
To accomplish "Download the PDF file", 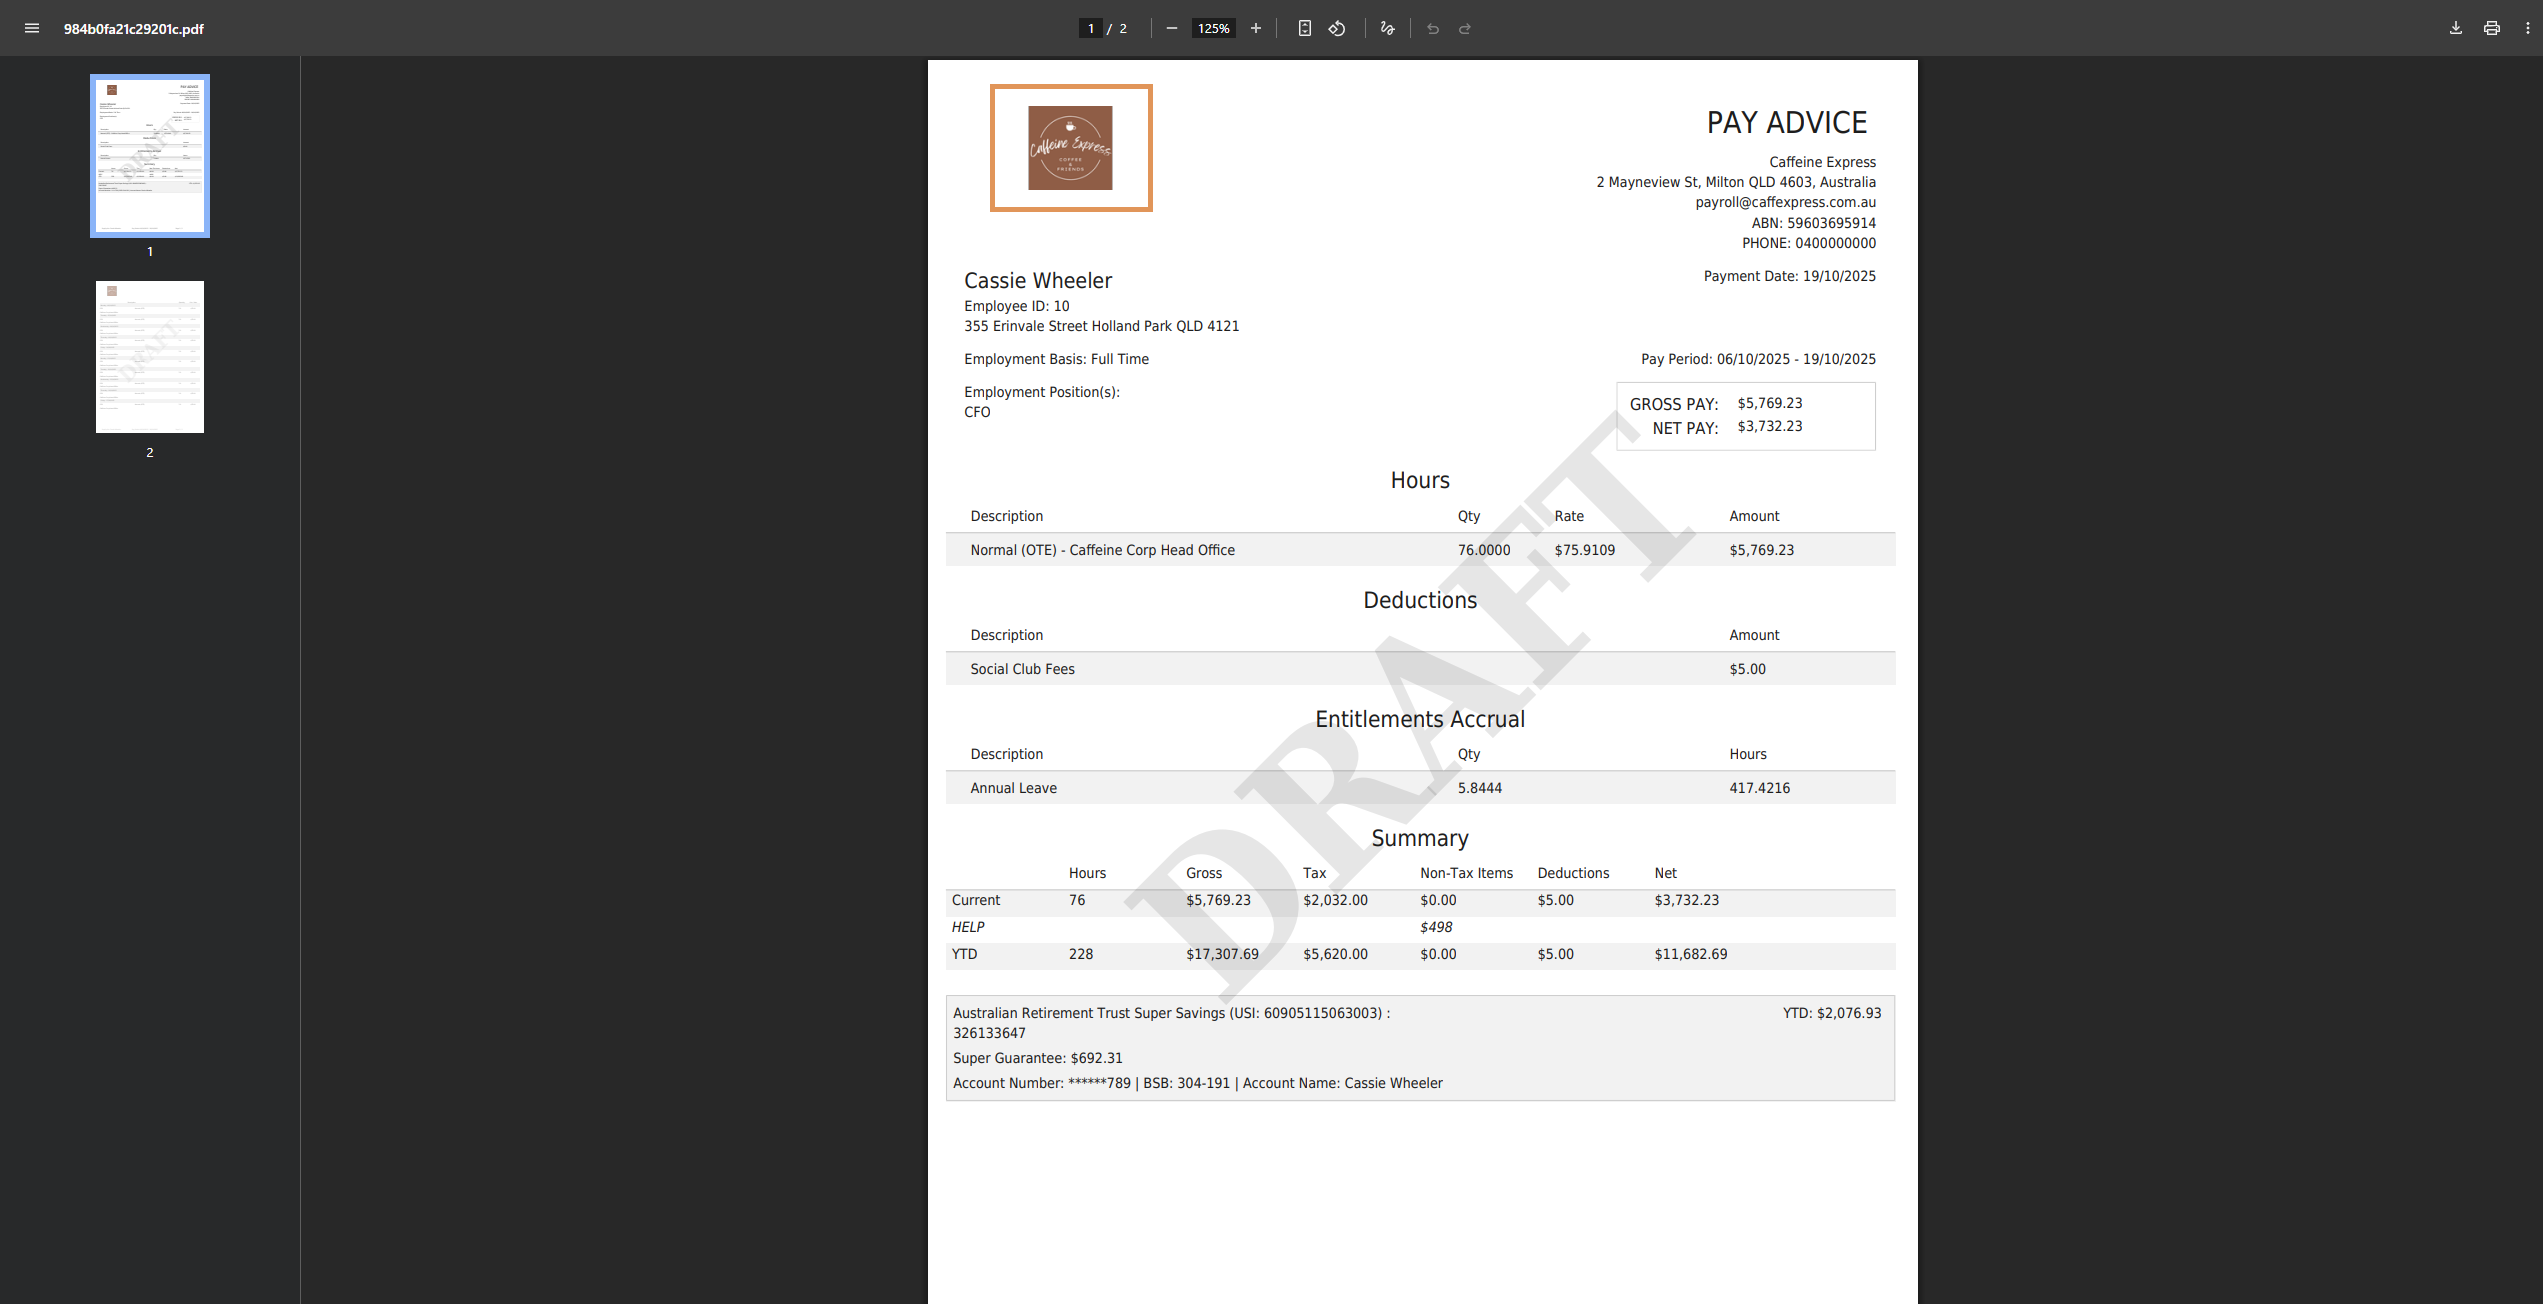I will (2455, 28).
